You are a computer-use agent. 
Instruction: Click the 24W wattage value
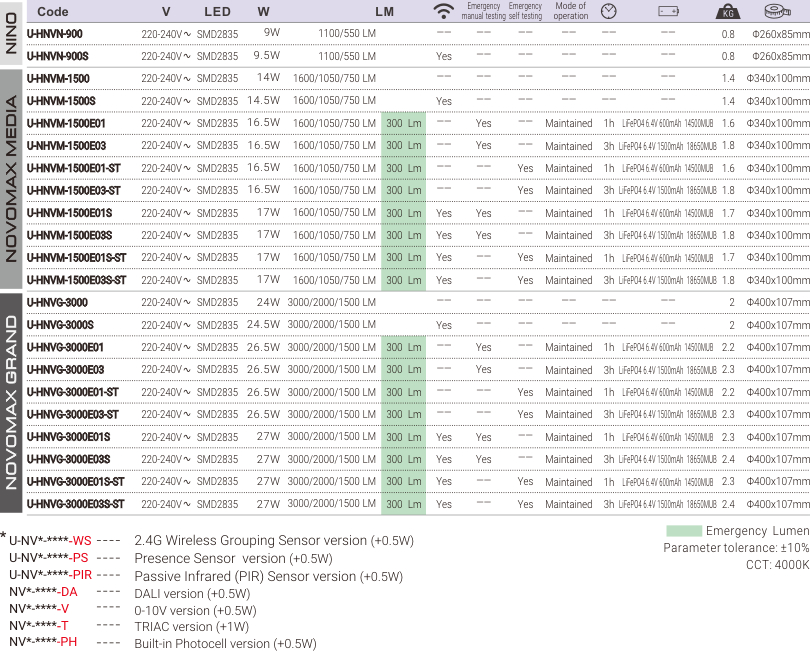coord(269,302)
